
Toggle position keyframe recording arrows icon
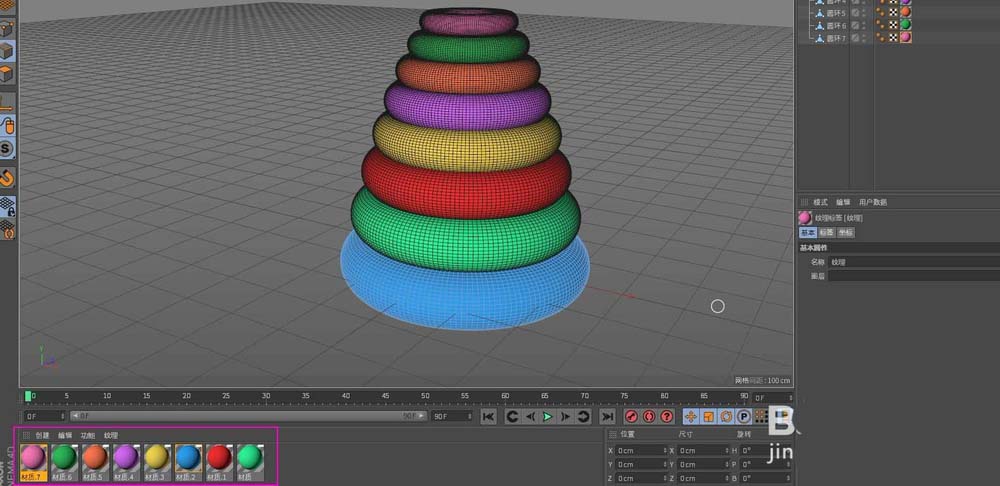pyautogui.click(x=691, y=416)
